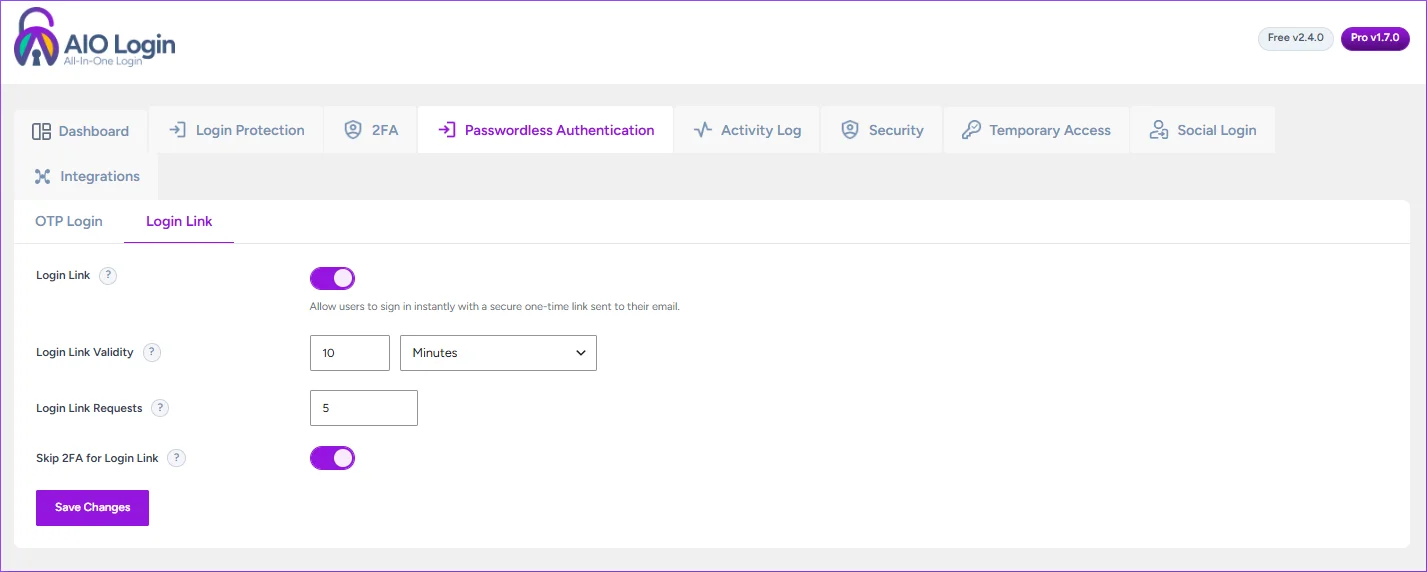This screenshot has height=572, width=1427.
Task: Click the Save Changes button
Action: (92, 507)
